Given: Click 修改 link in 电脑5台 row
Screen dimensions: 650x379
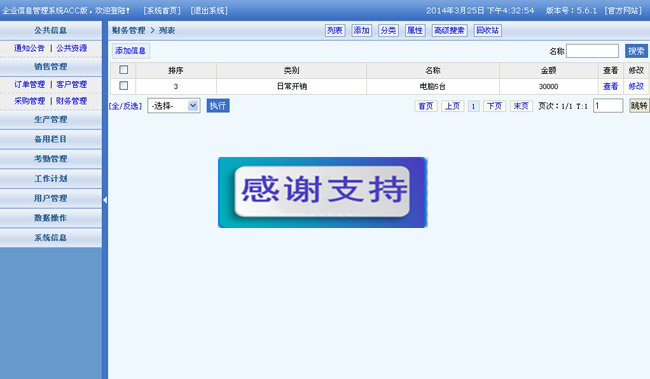Looking at the screenshot, I should coord(636,86).
